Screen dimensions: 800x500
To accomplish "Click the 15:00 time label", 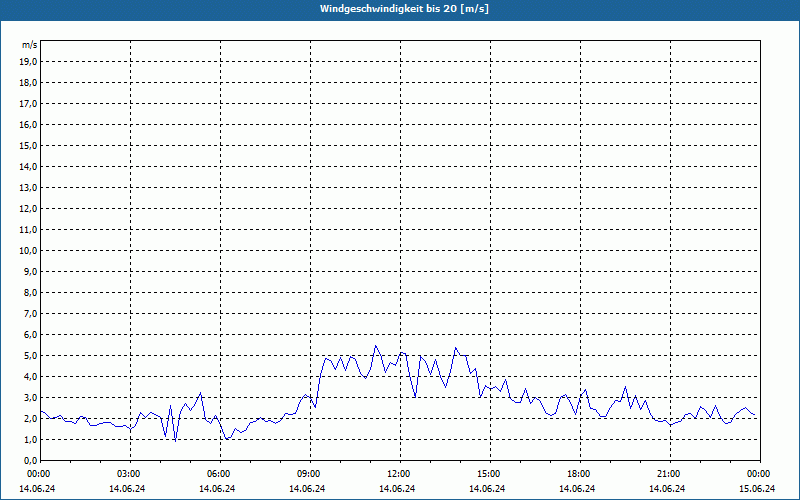I will coord(490,474).
